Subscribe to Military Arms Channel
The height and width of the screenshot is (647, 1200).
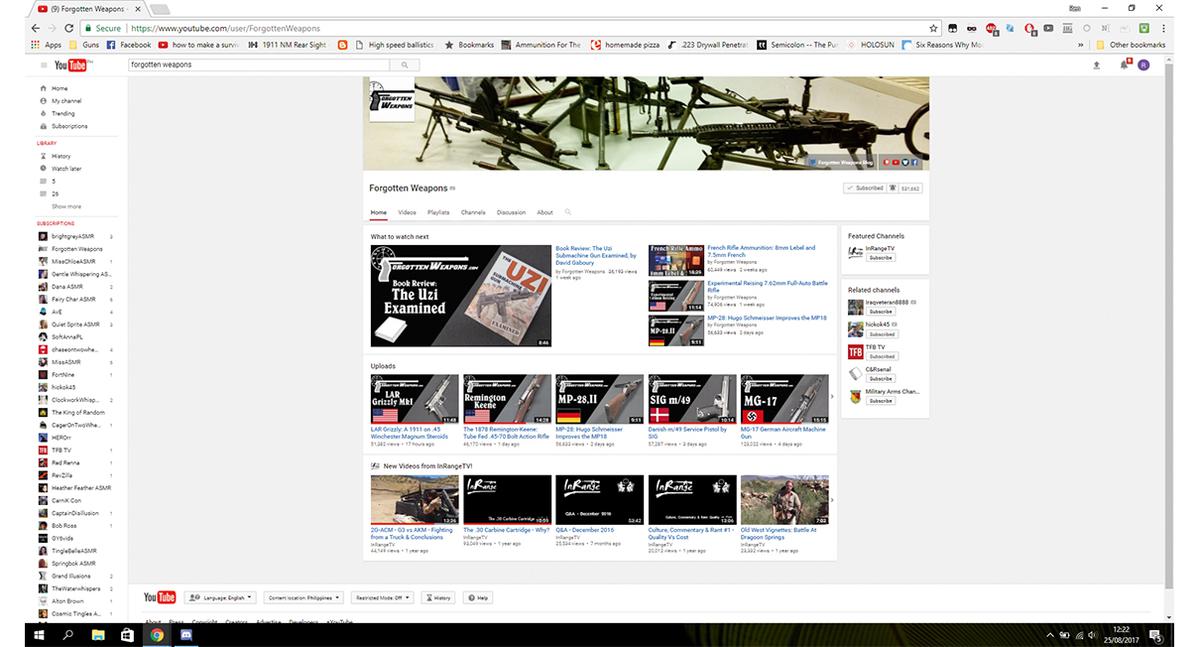[x=881, y=401]
